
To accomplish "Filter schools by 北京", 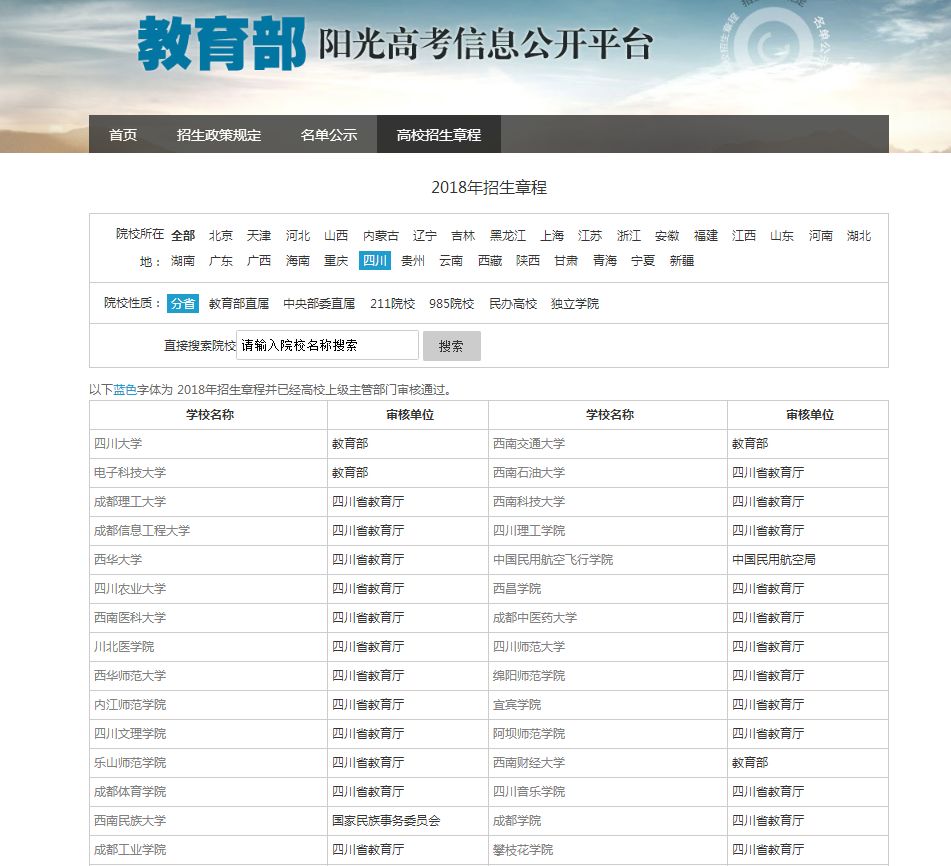I will tap(221, 235).
